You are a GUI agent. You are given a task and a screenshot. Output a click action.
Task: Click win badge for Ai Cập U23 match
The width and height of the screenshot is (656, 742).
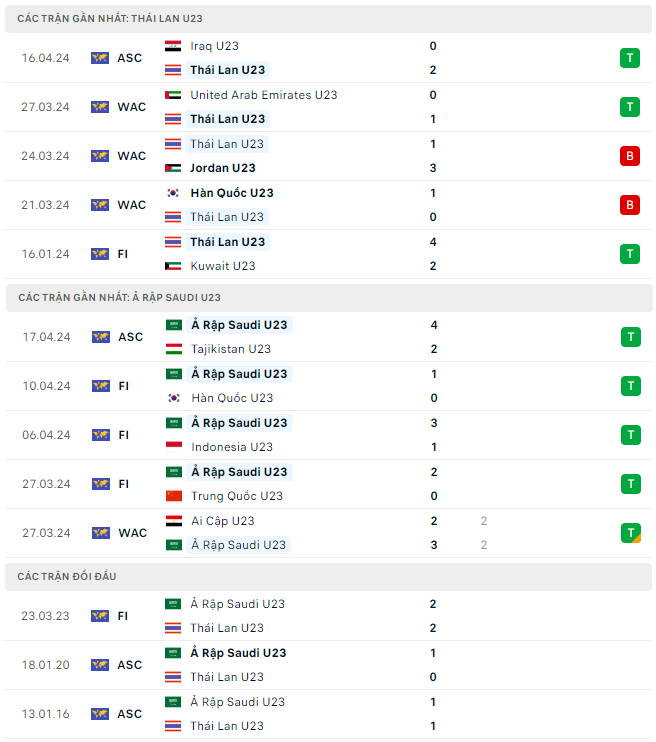pos(630,533)
